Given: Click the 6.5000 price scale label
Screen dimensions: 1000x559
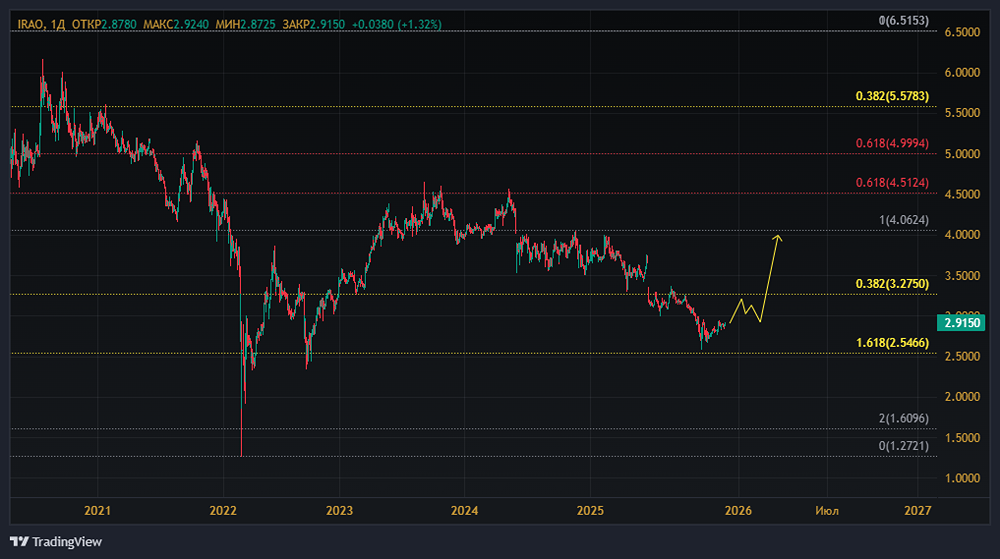Looking at the screenshot, I should pos(962,33).
